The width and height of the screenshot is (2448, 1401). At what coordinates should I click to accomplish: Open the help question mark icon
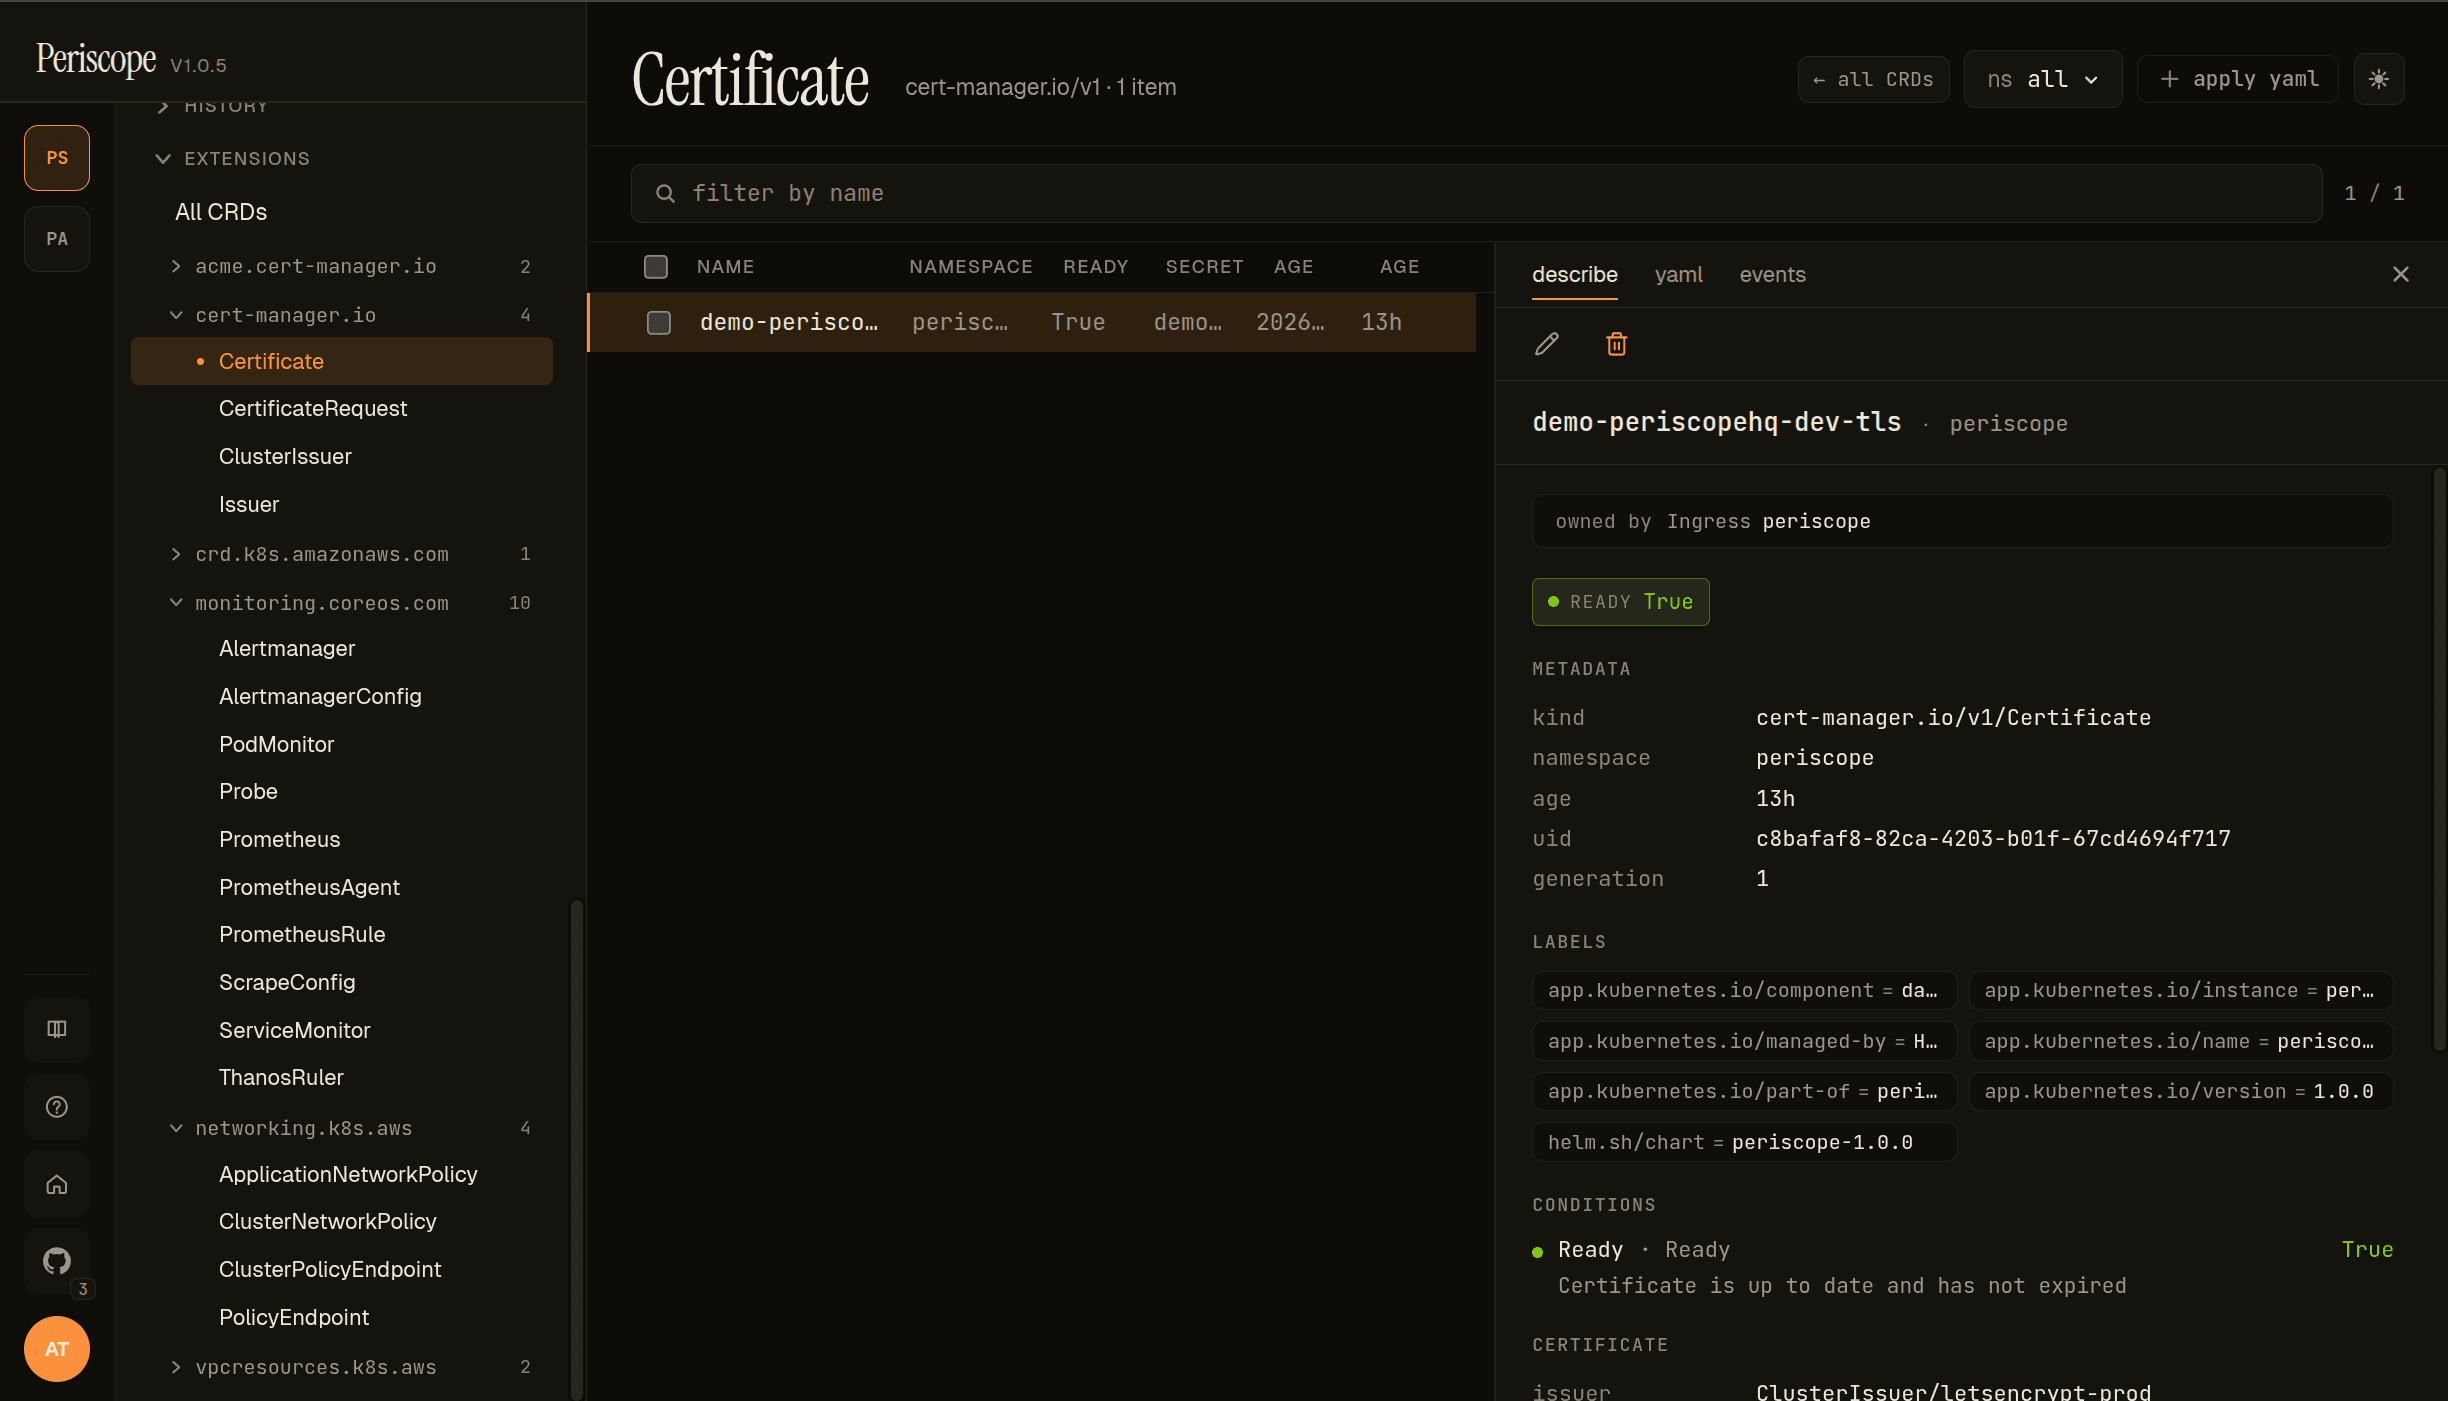point(57,1107)
